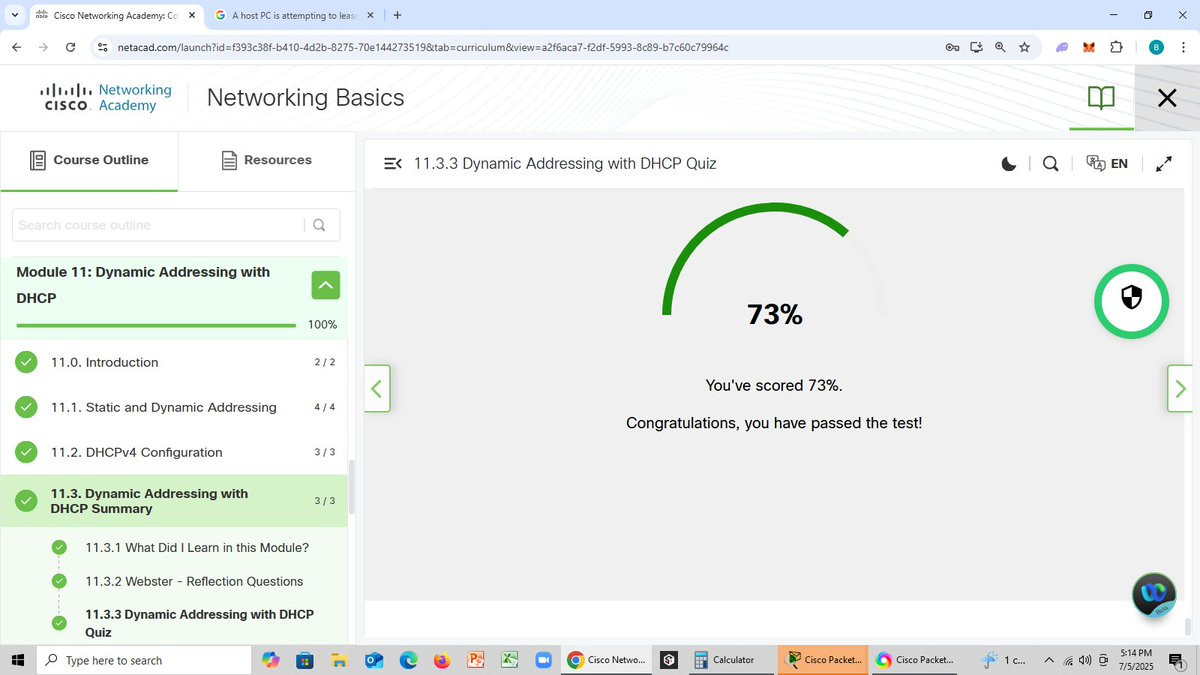Open the notifications center icon
The image size is (1200, 675).
1177,660
